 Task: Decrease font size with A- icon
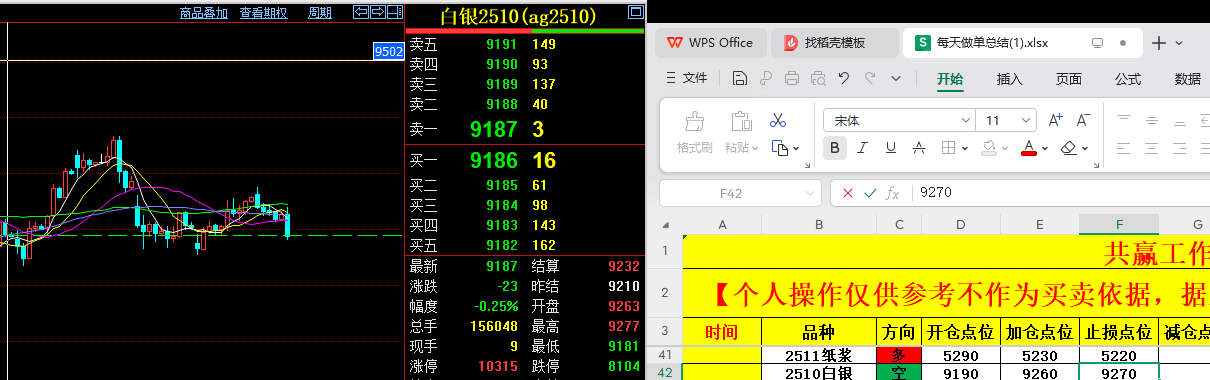[x=1084, y=120]
